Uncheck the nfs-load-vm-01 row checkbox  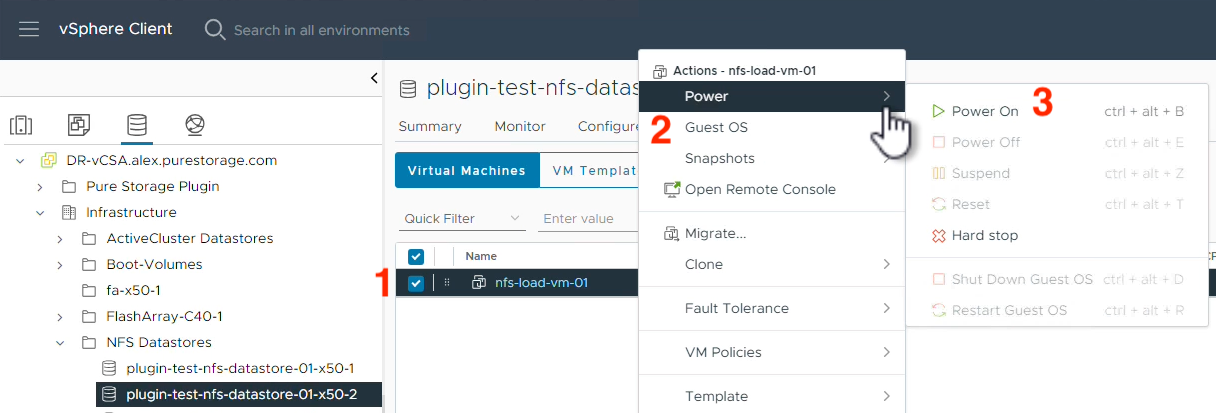[416, 283]
